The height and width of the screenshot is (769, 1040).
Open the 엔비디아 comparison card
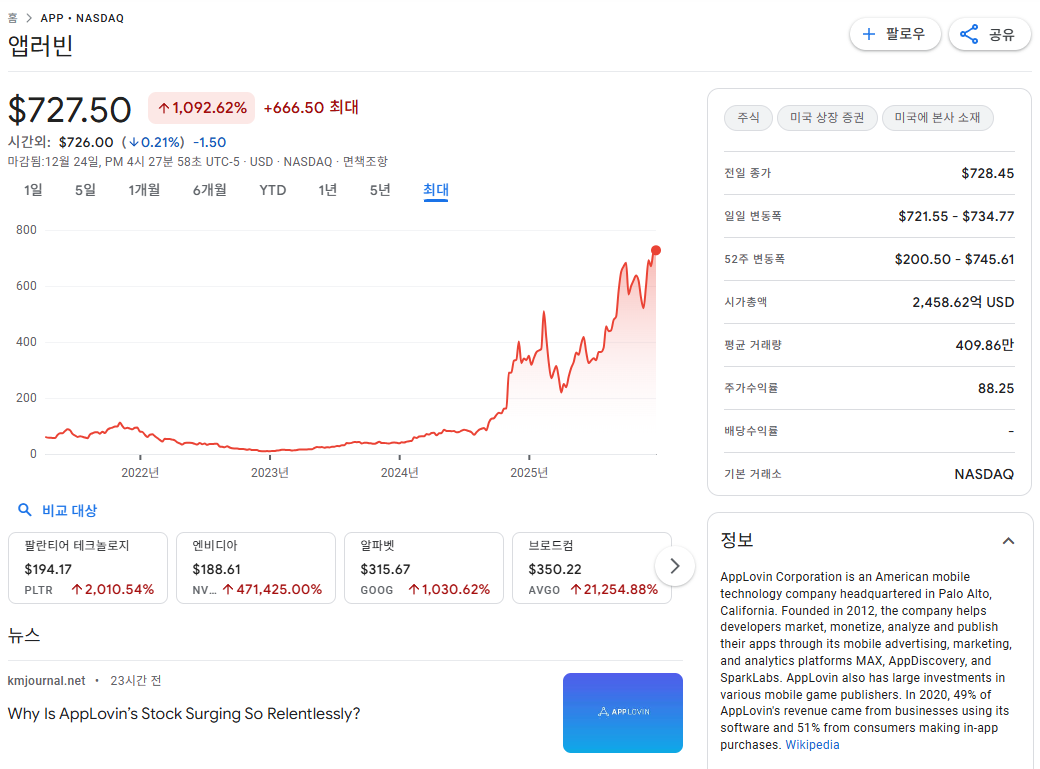pyautogui.click(x=256, y=568)
